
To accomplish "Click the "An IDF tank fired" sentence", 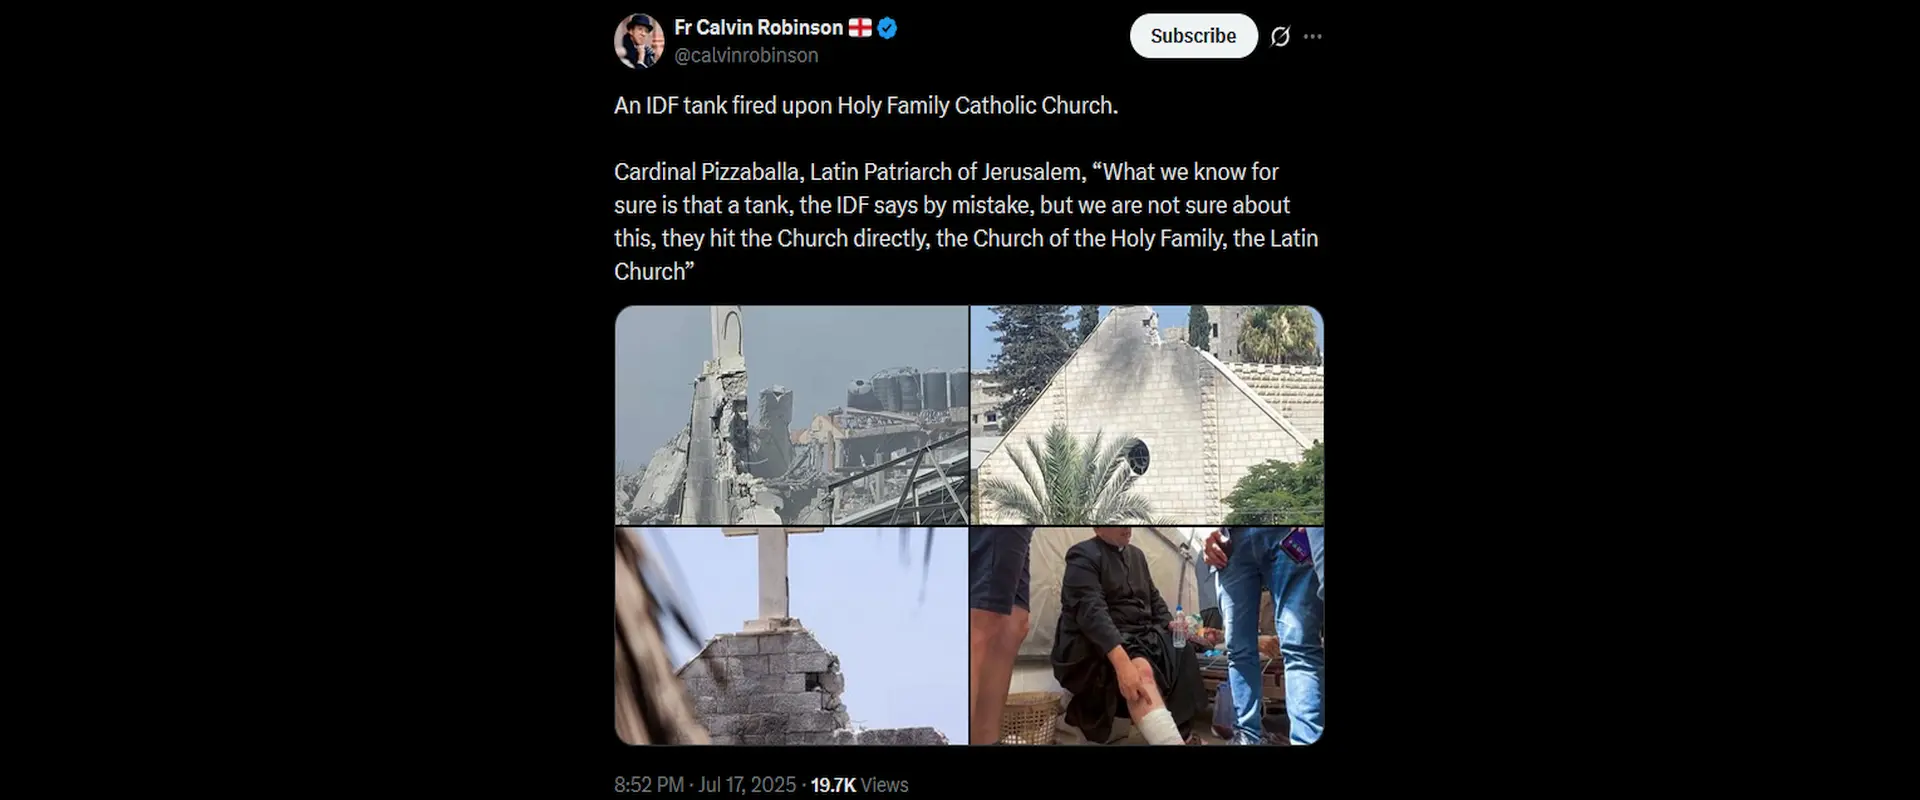I will tap(866, 106).
